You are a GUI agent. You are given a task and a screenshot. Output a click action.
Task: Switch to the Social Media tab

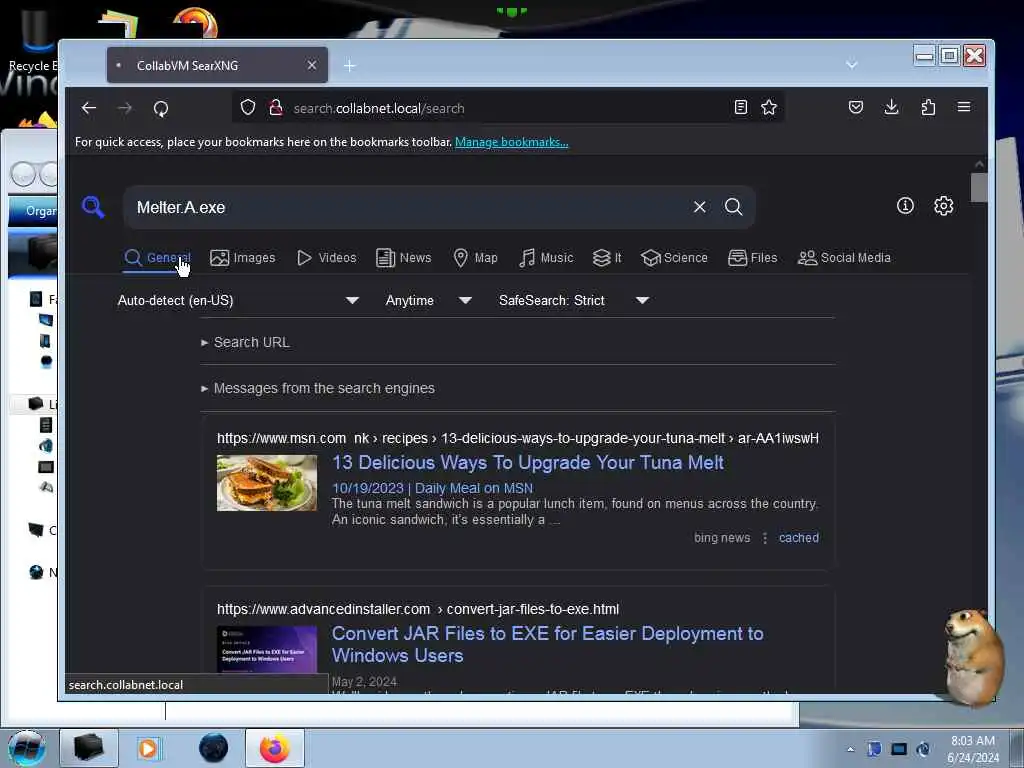click(x=844, y=257)
